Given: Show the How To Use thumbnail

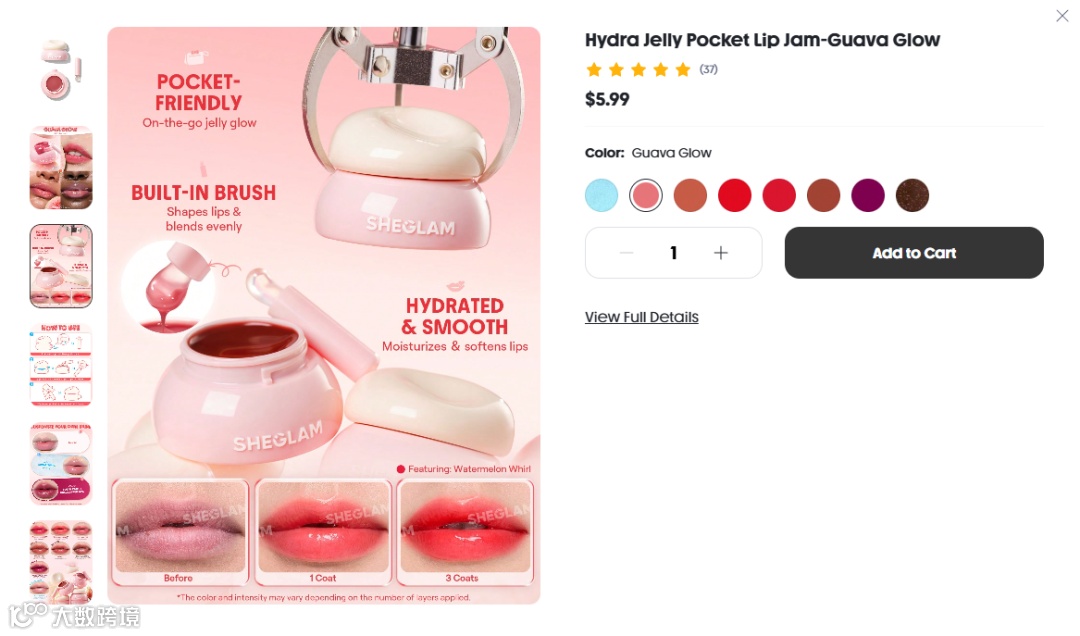Looking at the screenshot, I should [61, 365].
